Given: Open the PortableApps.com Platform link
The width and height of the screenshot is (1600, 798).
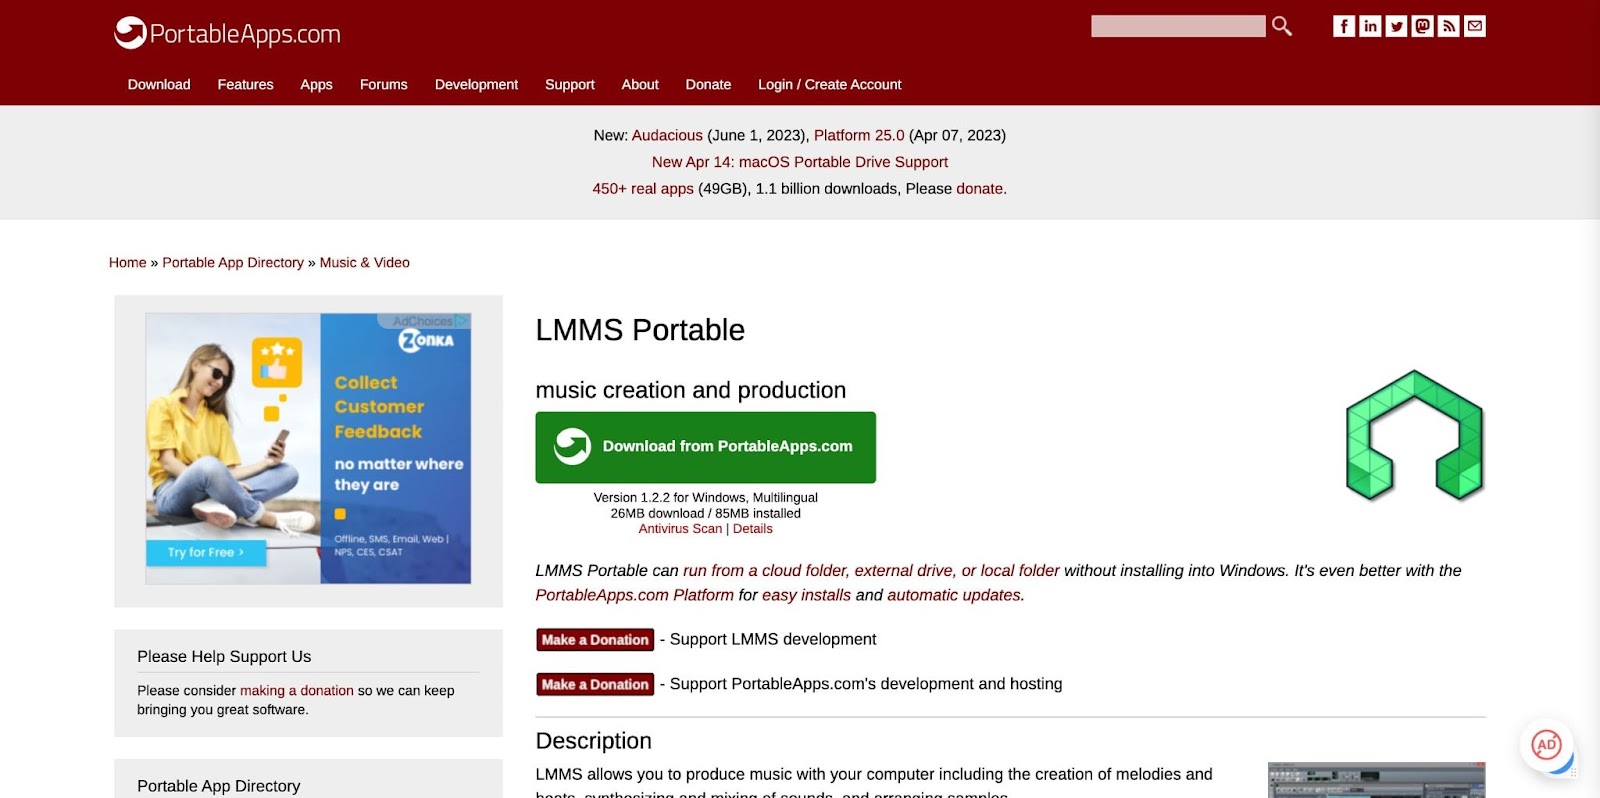Looking at the screenshot, I should pos(634,595).
